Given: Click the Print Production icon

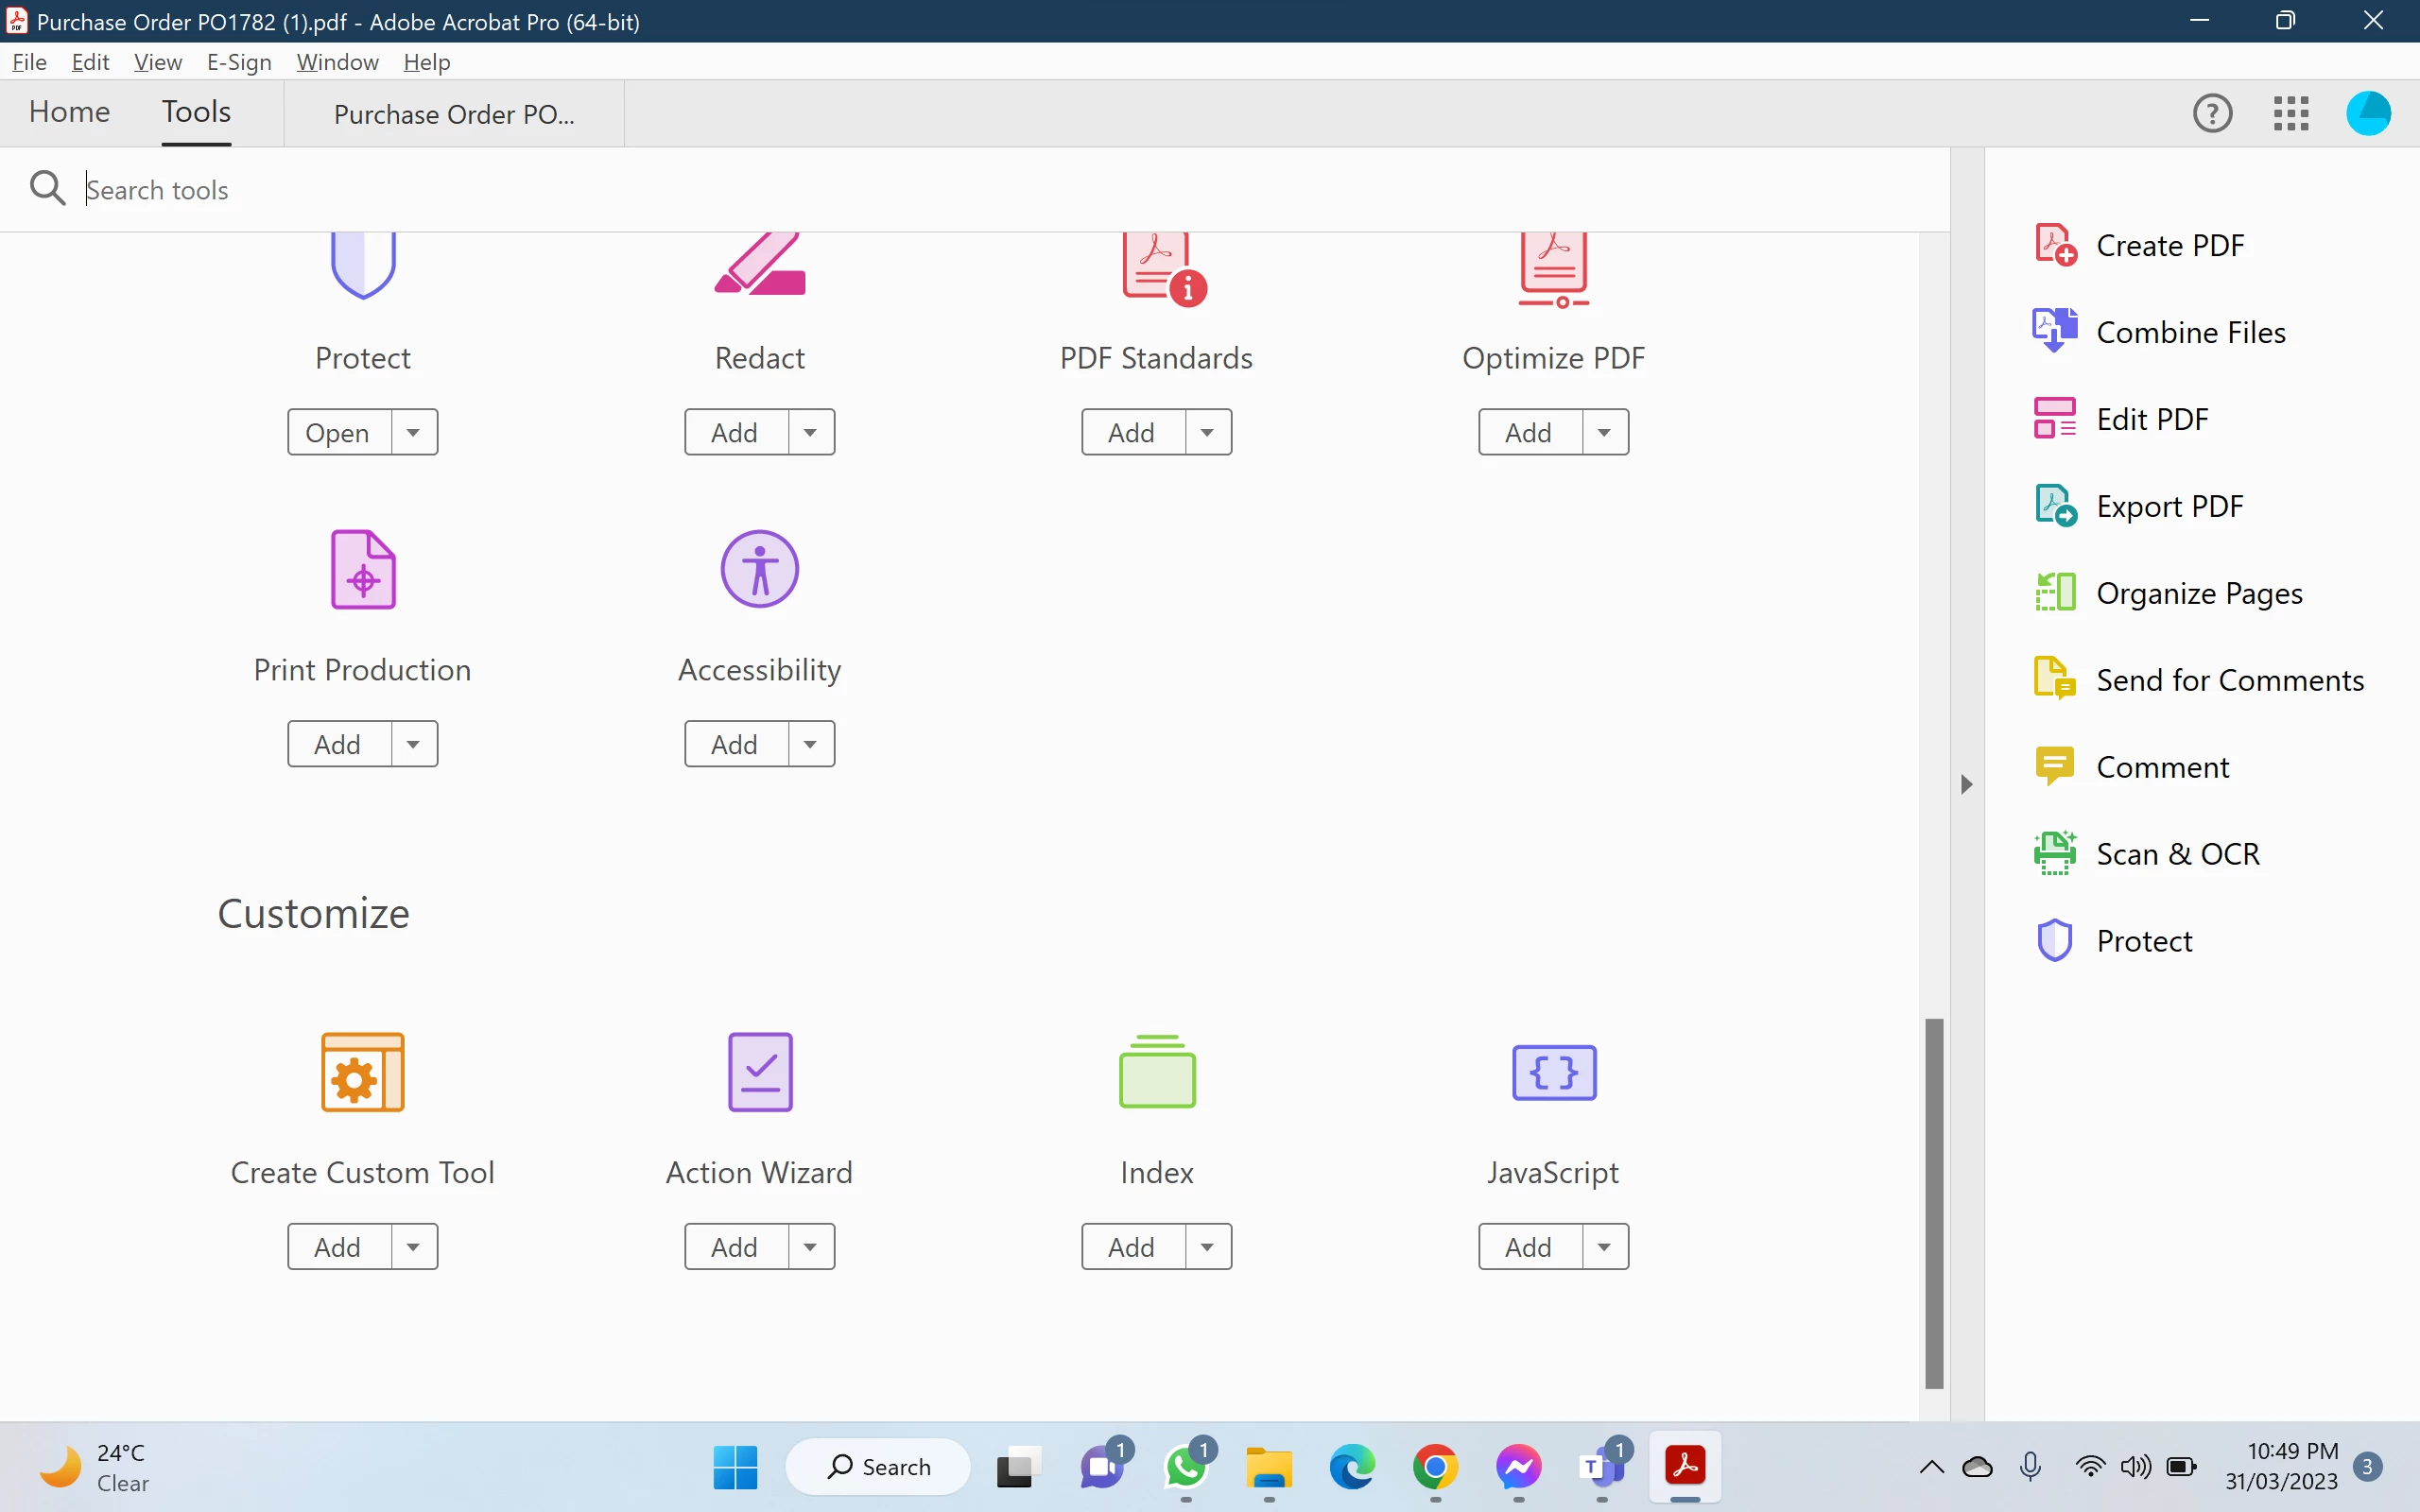Looking at the screenshot, I should pos(363,569).
